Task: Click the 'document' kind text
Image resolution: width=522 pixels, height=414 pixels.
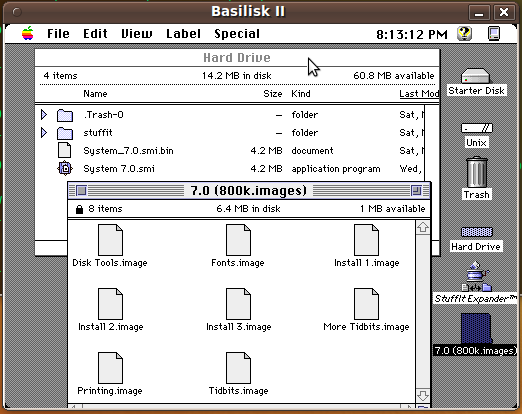Action: click(x=312, y=151)
